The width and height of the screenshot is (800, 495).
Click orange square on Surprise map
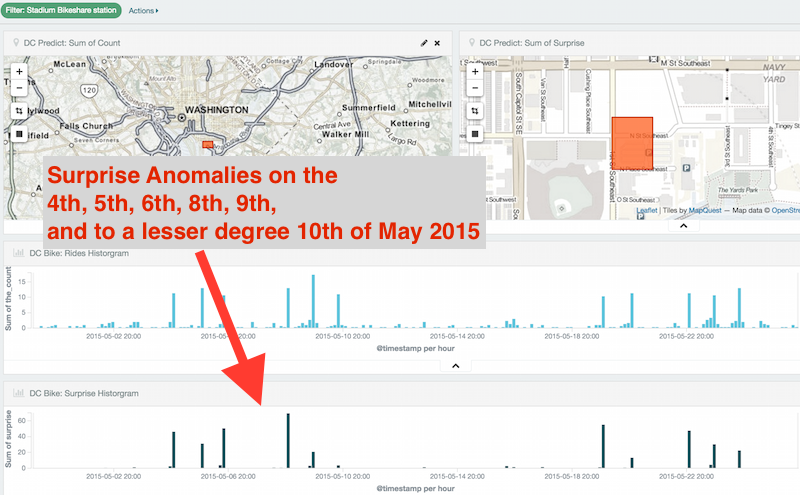pos(632,143)
